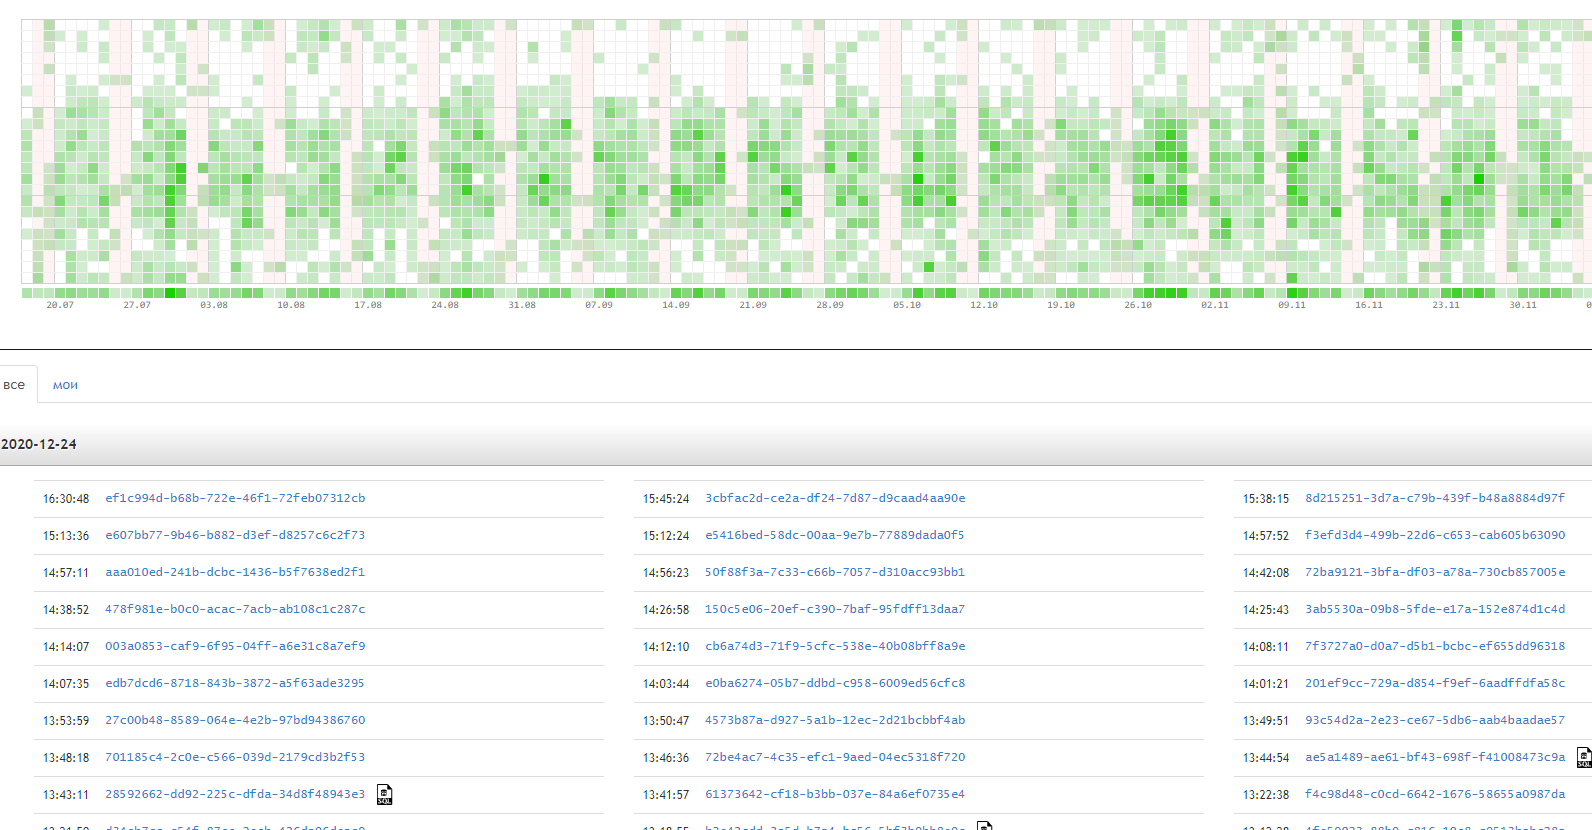Open link 150c5e06-20ef-c390-7baf-95fdff13daa7
This screenshot has width=1592, height=830.
tap(835, 609)
